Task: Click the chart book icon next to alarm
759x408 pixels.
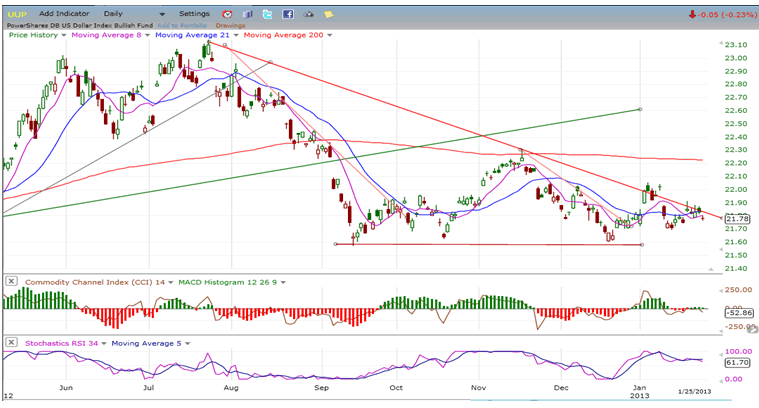Action: 248,14
